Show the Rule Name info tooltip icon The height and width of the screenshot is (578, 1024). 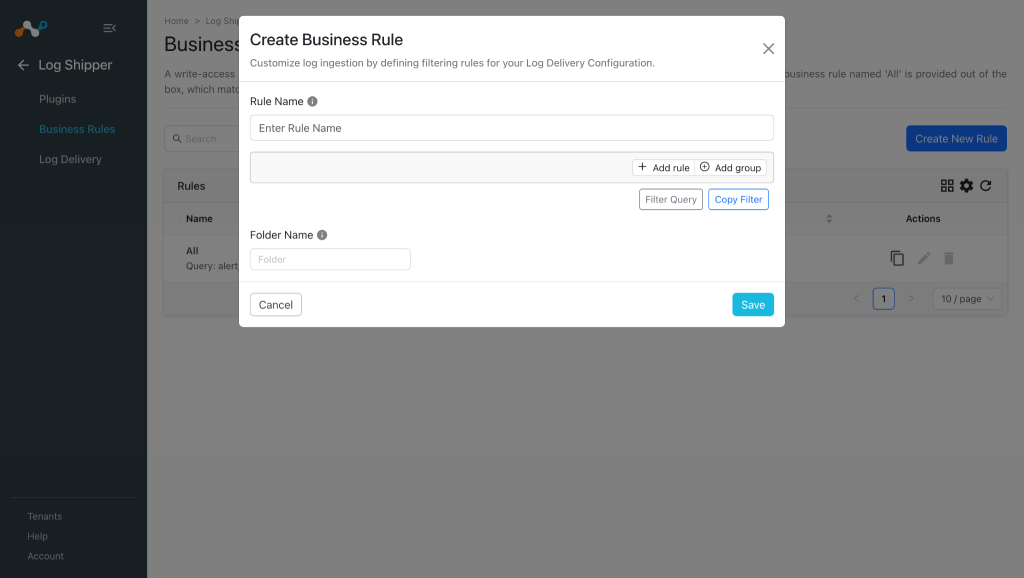pos(312,101)
